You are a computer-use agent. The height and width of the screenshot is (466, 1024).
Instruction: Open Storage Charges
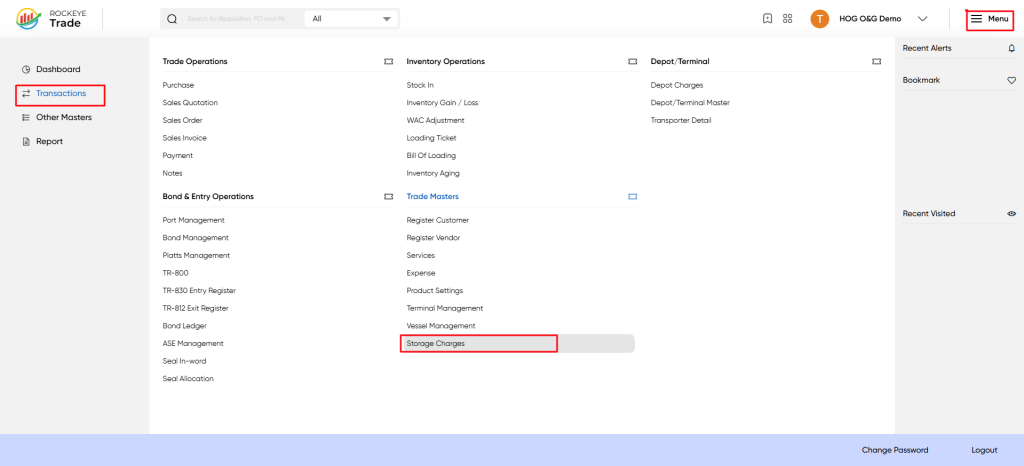click(436, 343)
